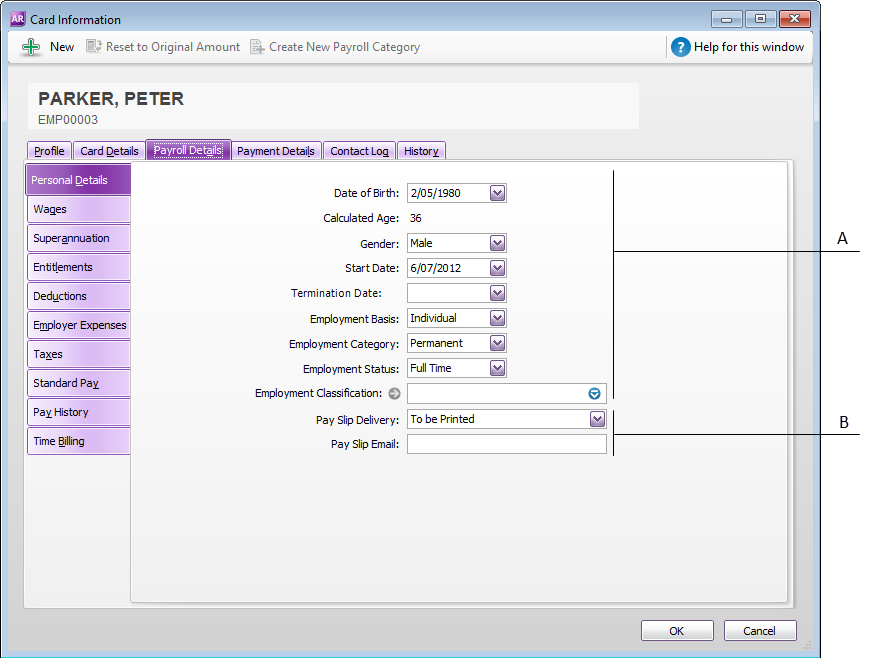
Task: Open the Employment Status dropdown
Action: (498, 368)
